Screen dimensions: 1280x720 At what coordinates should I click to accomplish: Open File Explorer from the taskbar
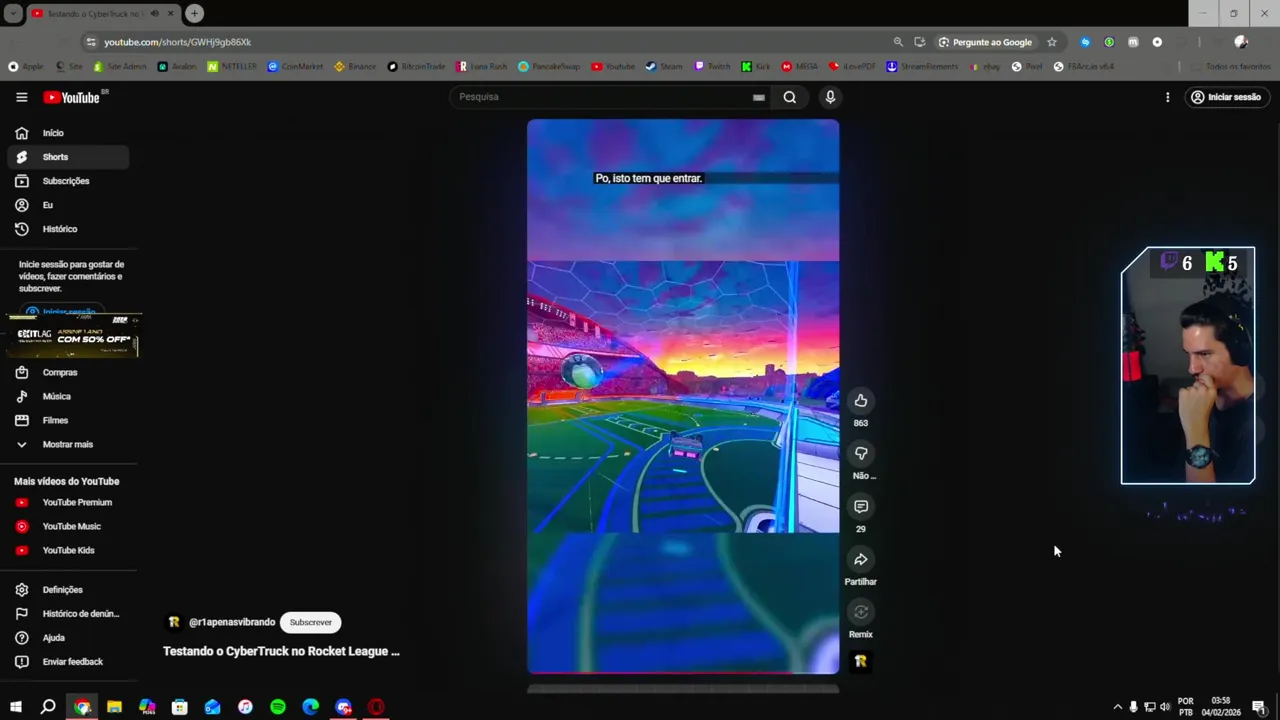point(114,707)
